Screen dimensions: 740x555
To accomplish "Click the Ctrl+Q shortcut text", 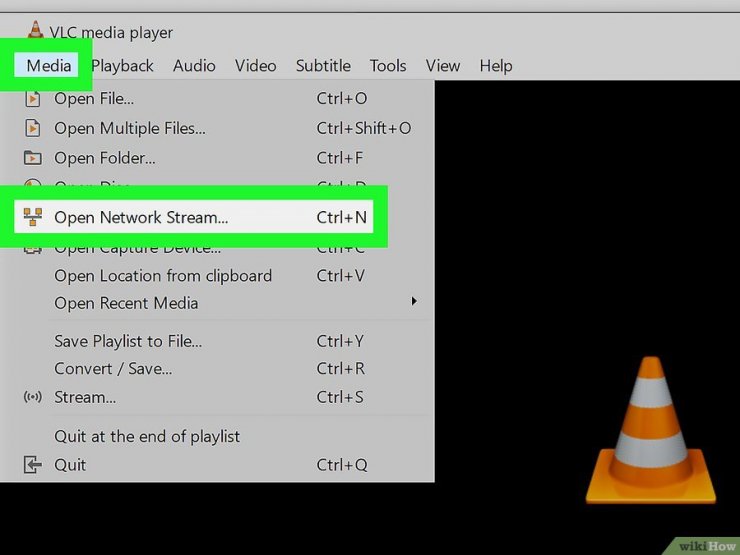I will (342, 465).
